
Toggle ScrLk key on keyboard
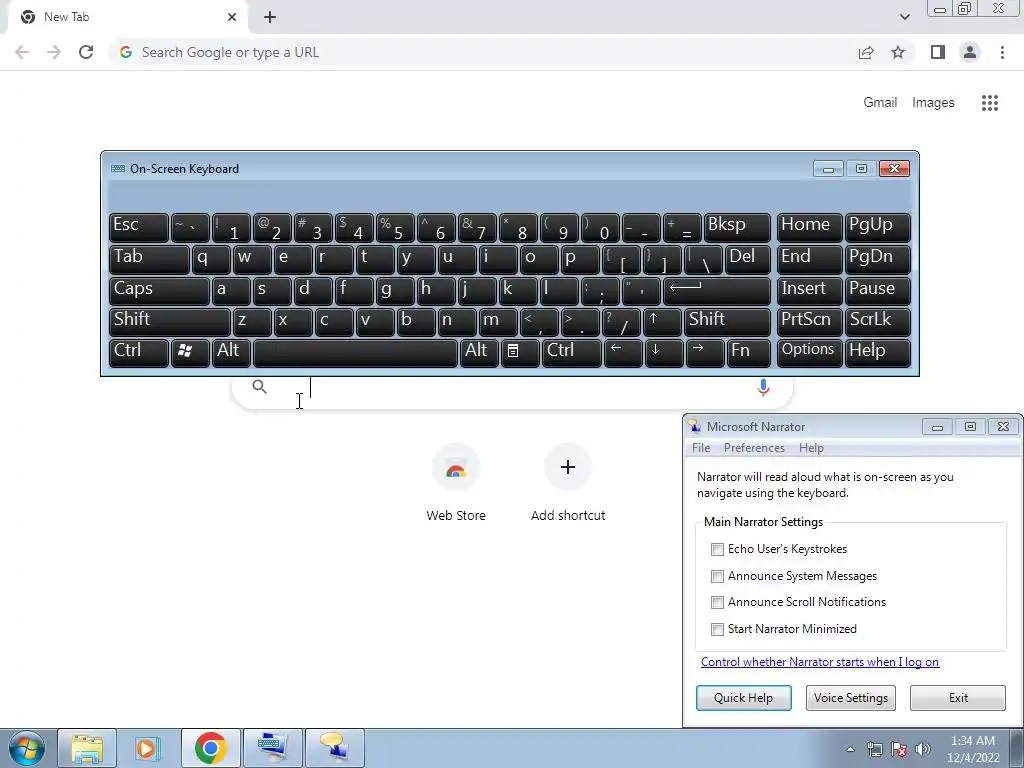[877, 322]
